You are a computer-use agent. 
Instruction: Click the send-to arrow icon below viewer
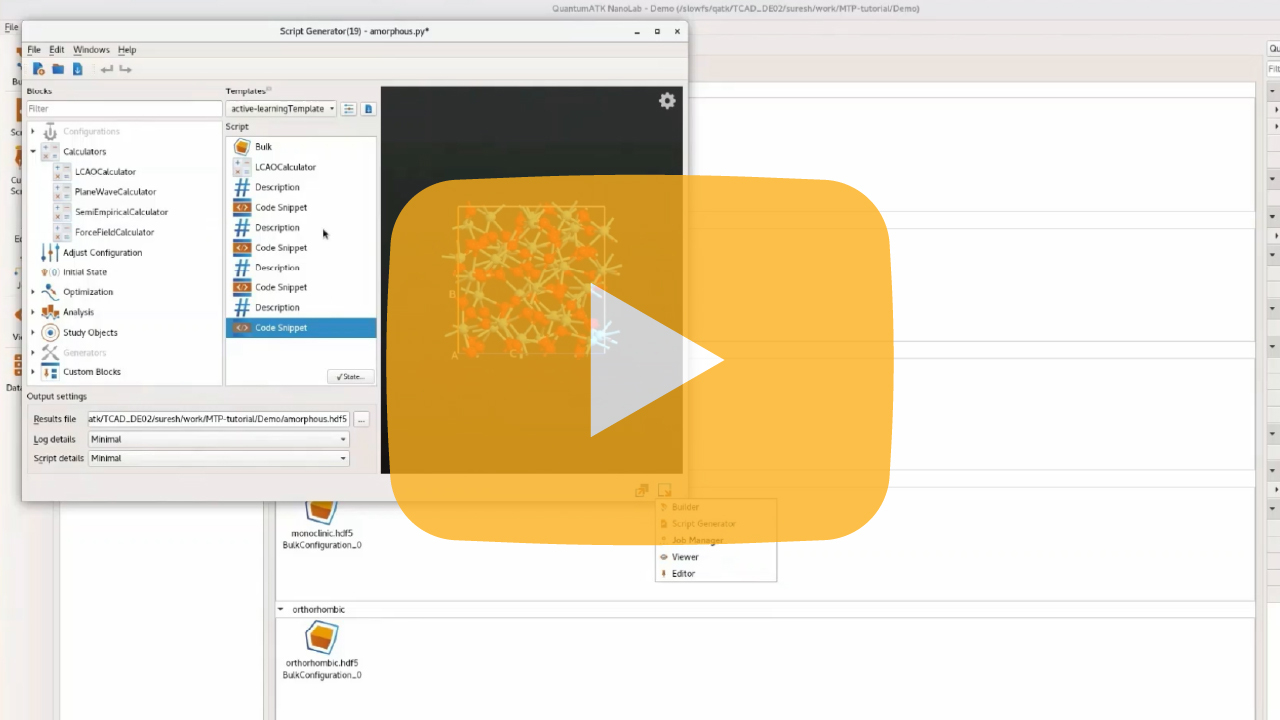click(x=664, y=491)
